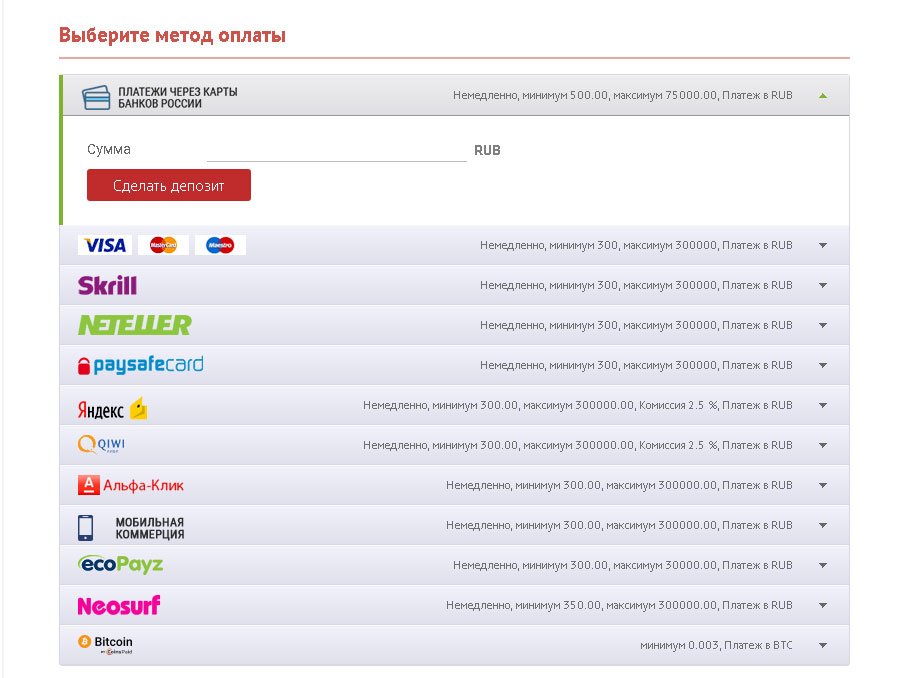Screen dimensions: 904x678
Task: Expand the QIWI row arrow
Action: click(823, 445)
